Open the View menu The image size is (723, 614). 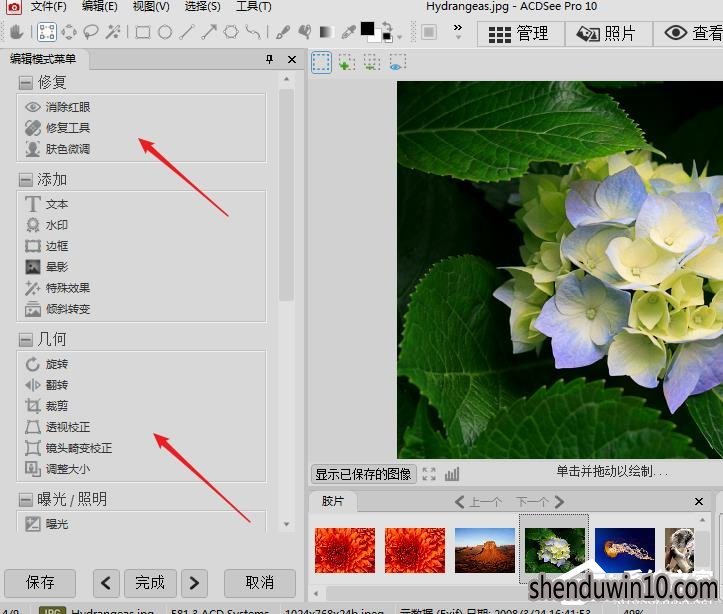(x=151, y=6)
